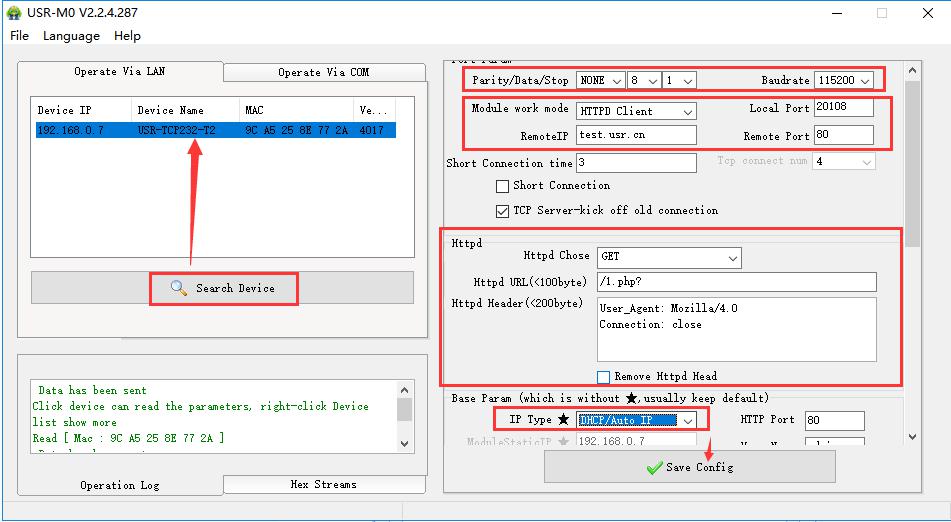
Task: Switch to Operate Via LAN tab
Action: click(x=120, y=72)
